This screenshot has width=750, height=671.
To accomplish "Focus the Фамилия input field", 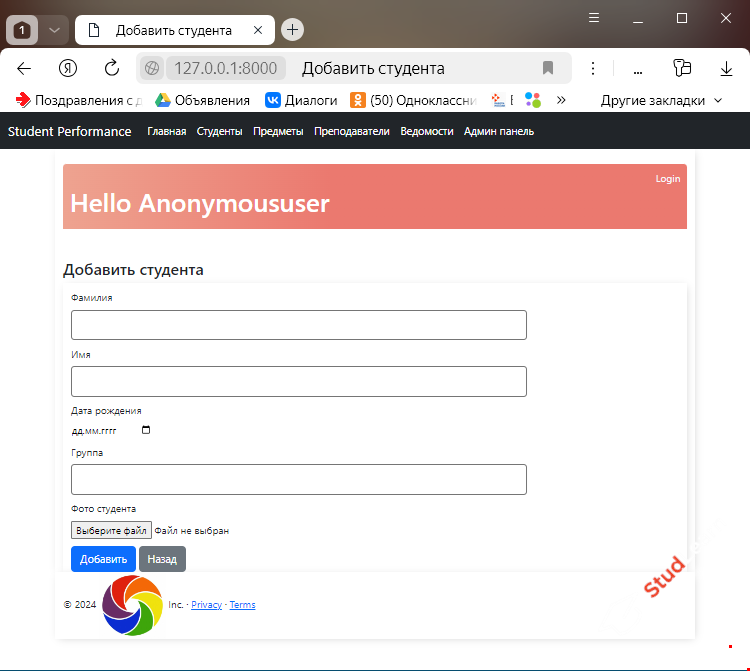I will 299,325.
